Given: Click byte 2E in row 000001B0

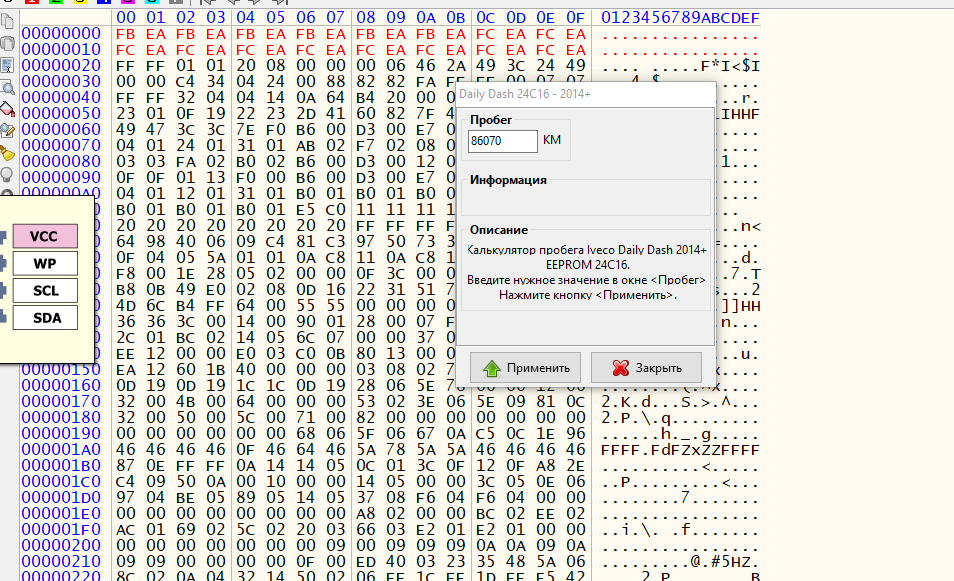Looking at the screenshot, I should pyautogui.click(x=576, y=466).
